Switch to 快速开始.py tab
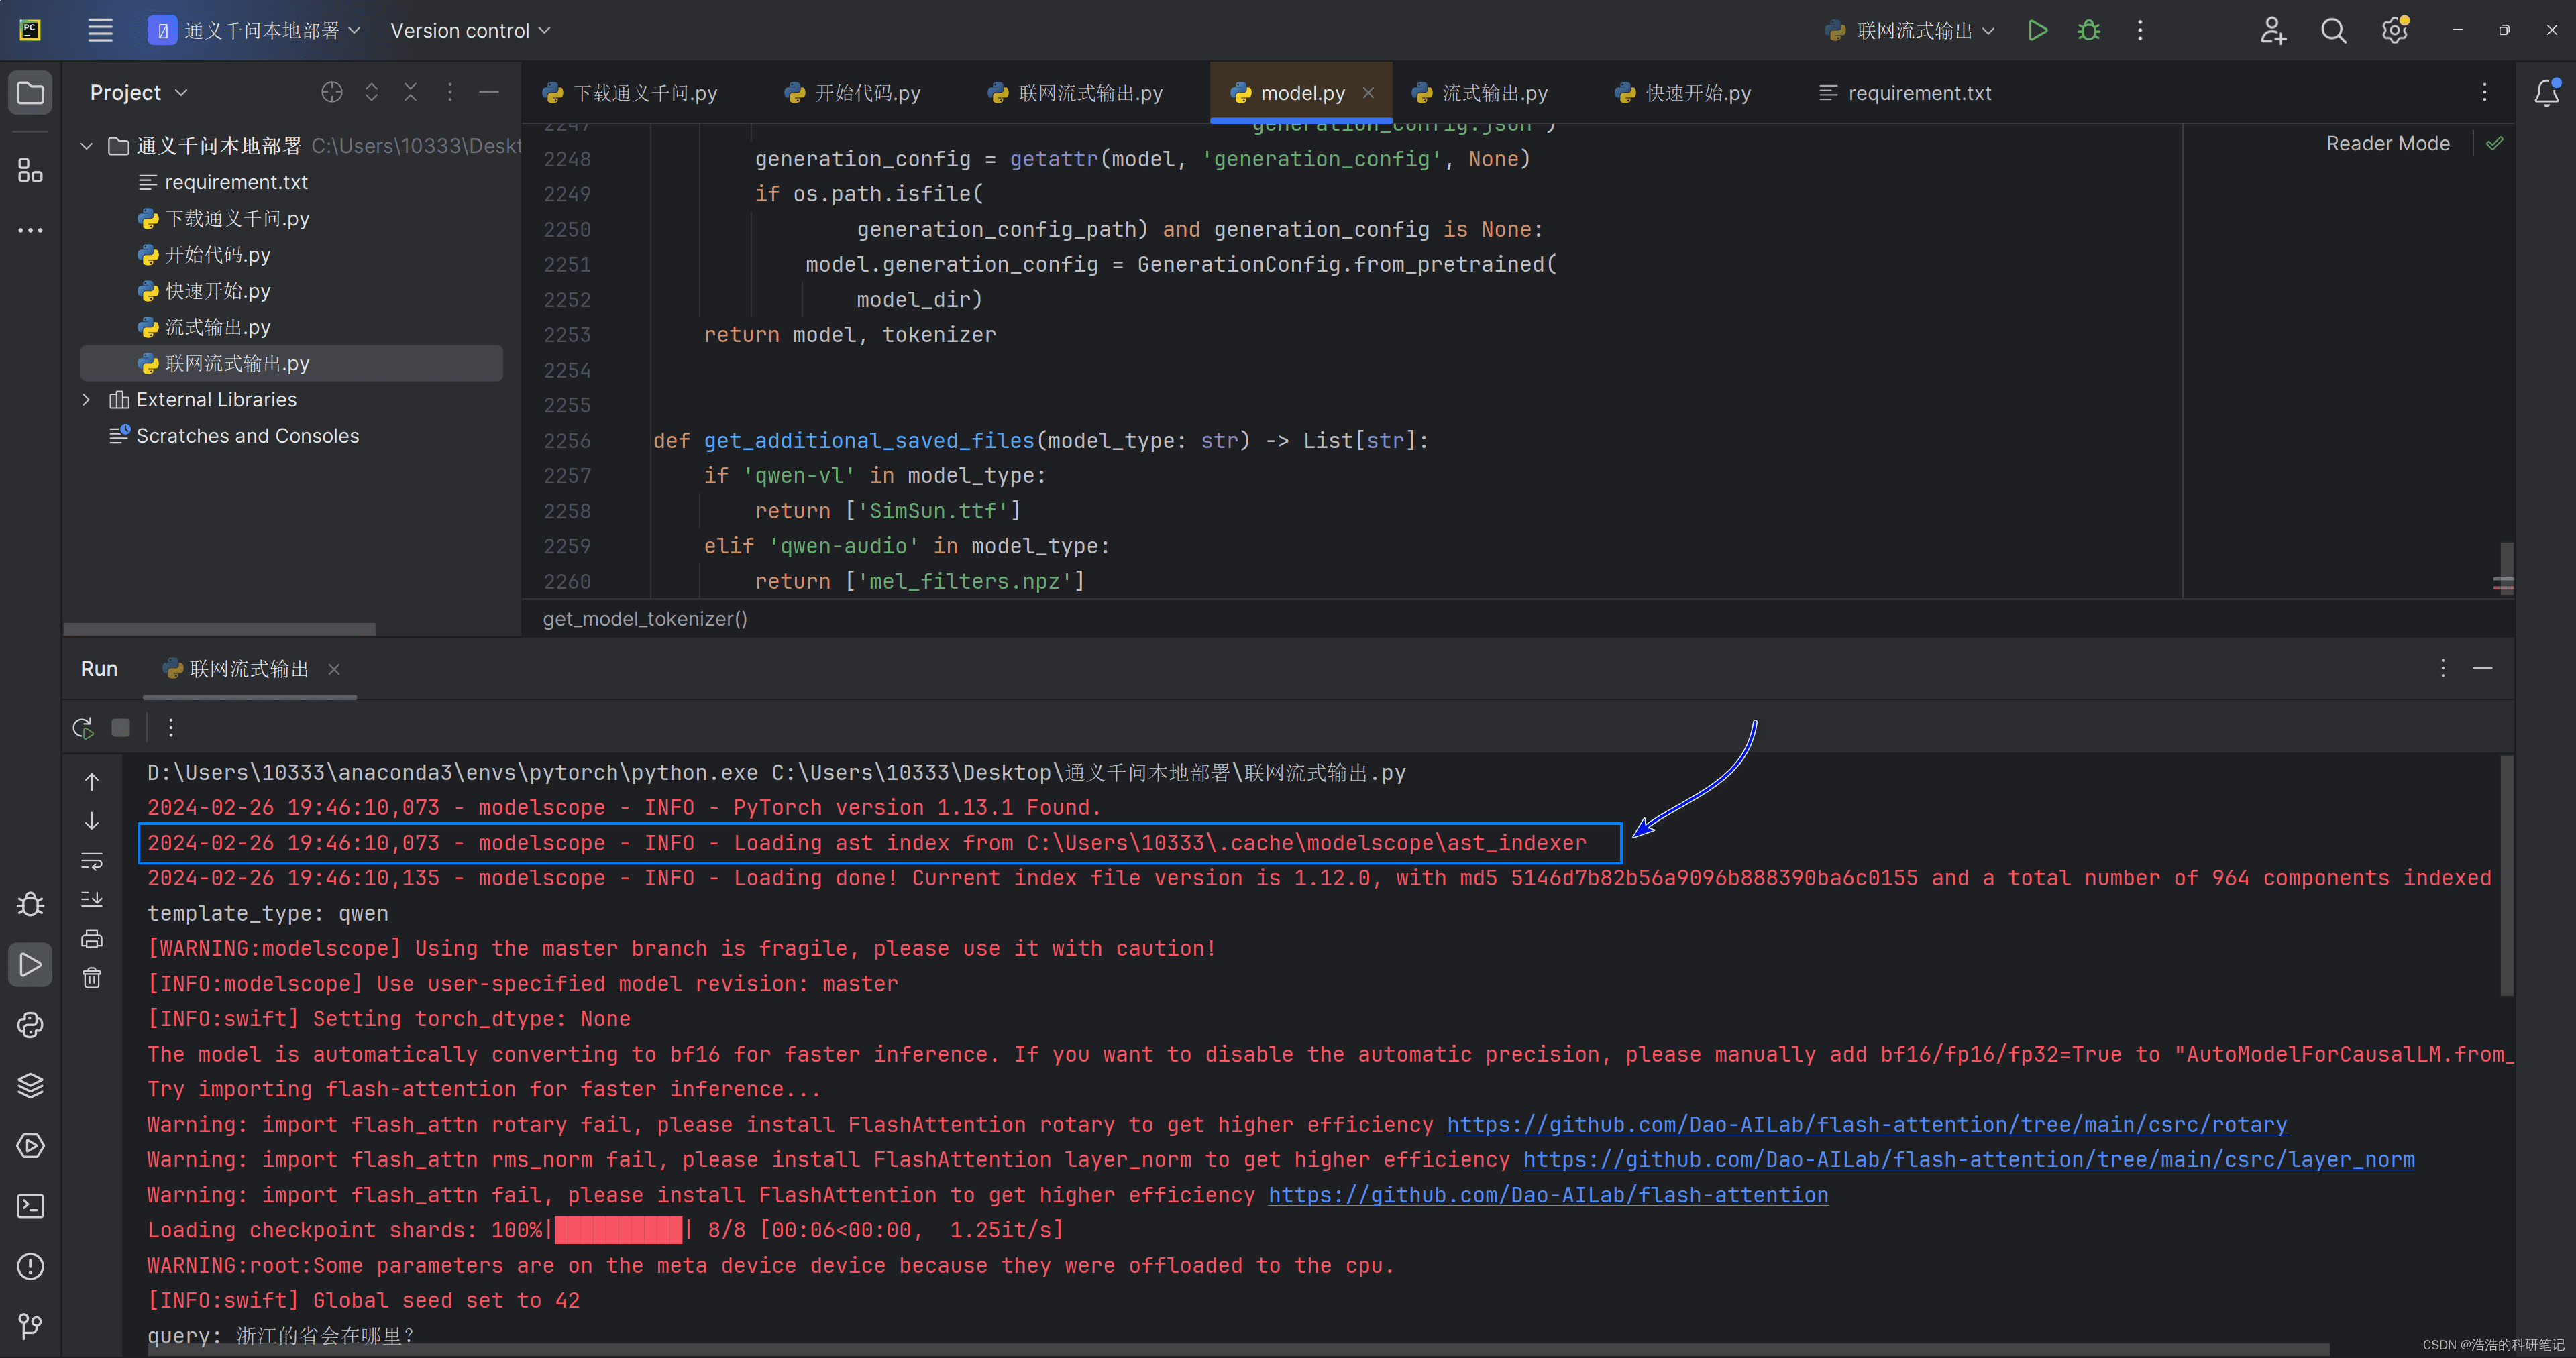 pos(1683,93)
